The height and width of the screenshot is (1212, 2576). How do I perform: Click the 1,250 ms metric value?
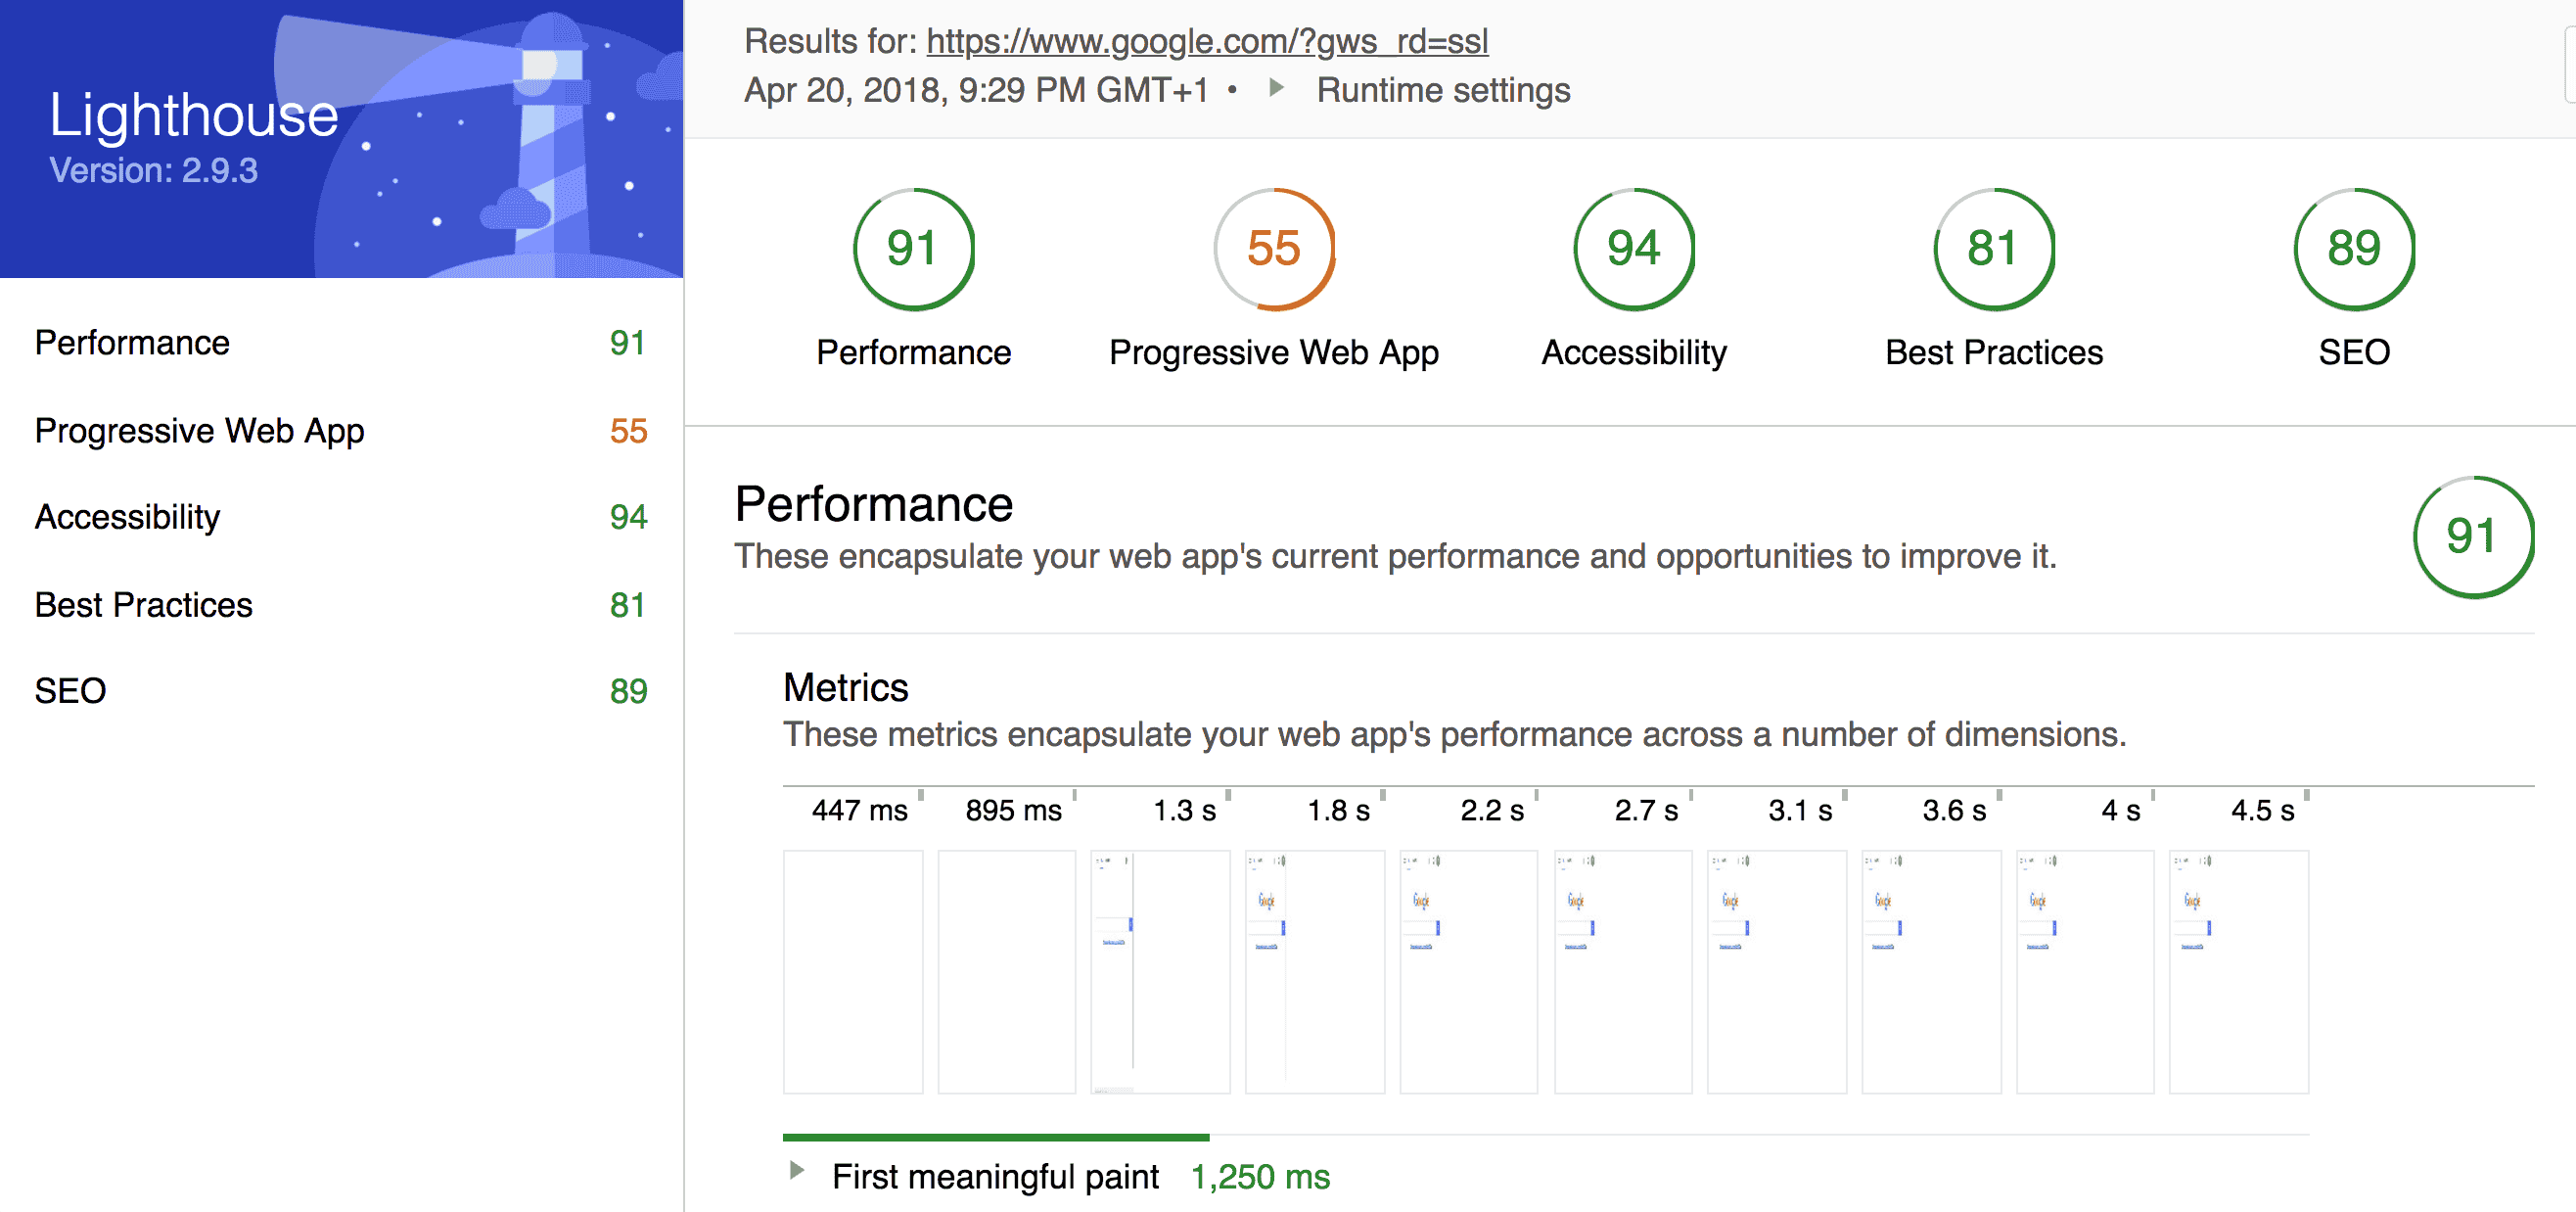(x=1260, y=1177)
